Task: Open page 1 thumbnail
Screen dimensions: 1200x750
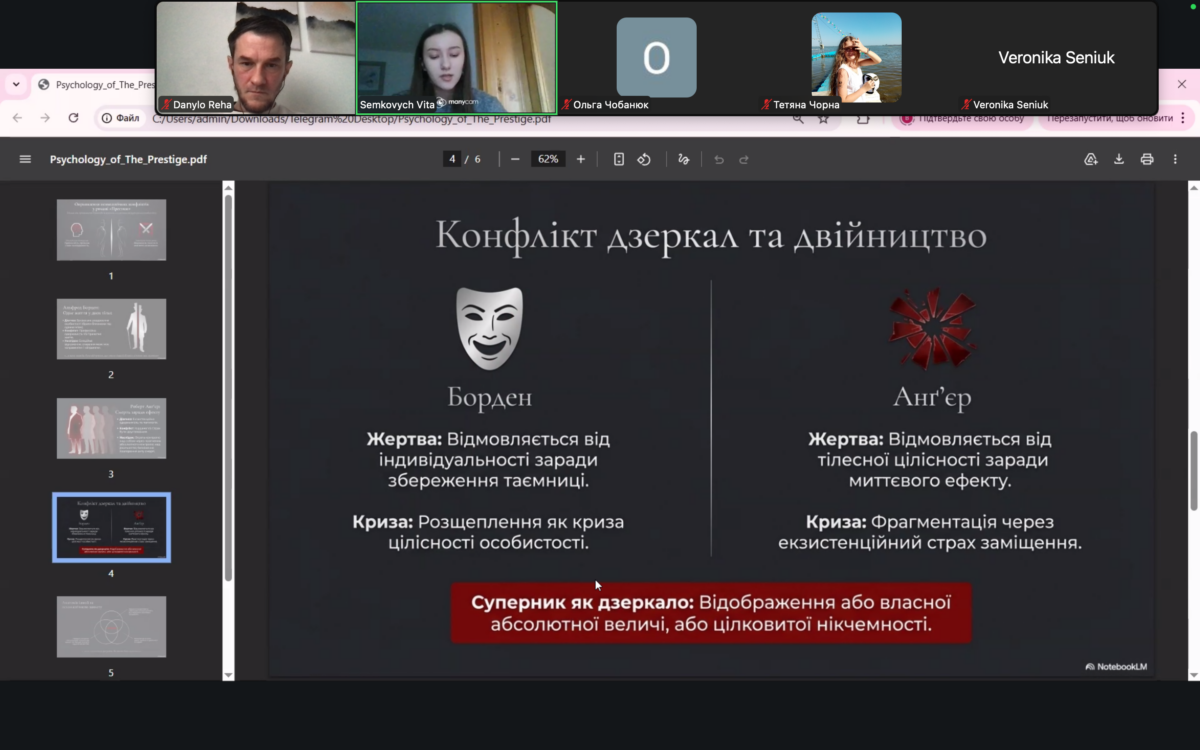Action: click(x=111, y=230)
